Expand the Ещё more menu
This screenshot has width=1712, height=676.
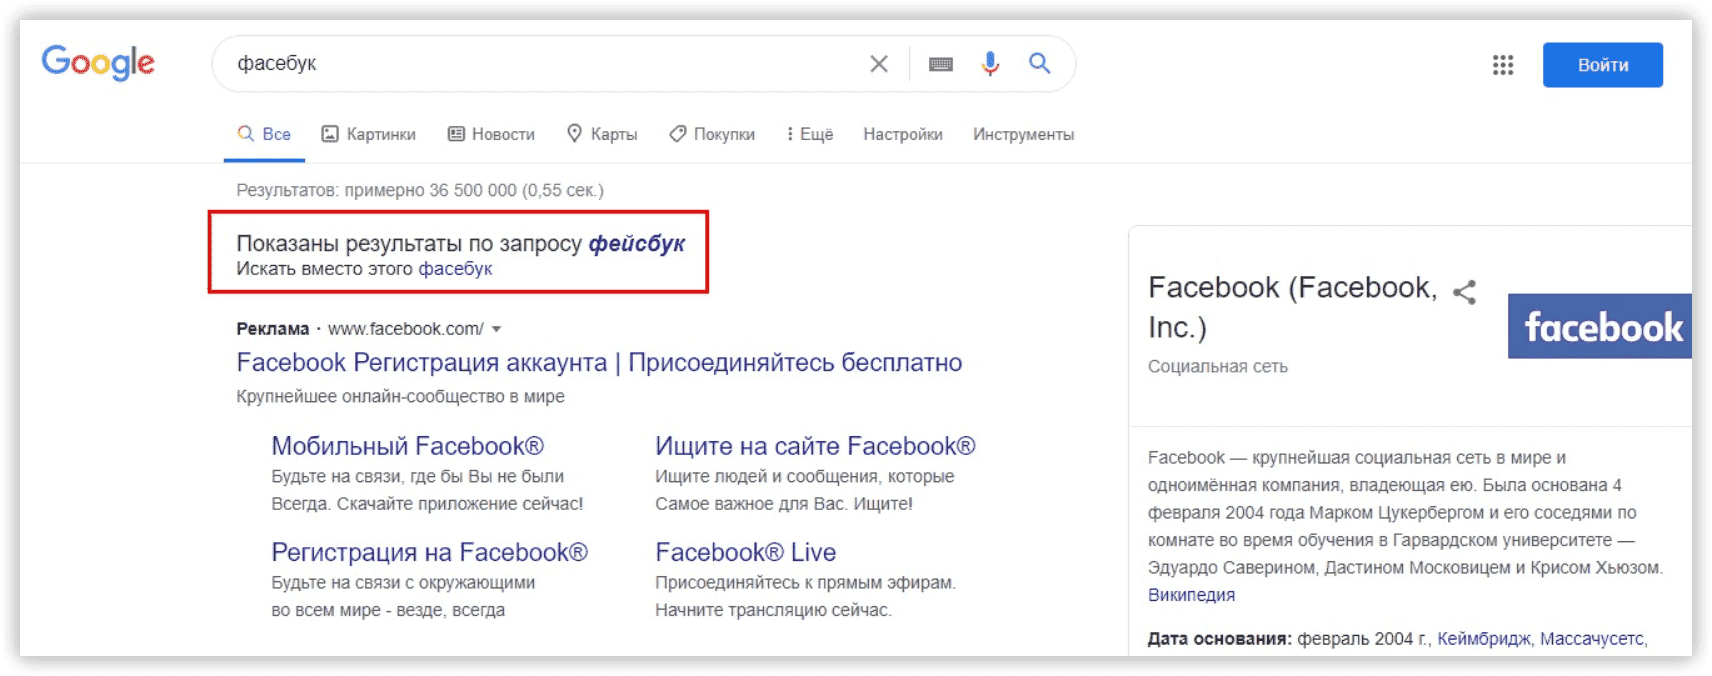(x=810, y=134)
